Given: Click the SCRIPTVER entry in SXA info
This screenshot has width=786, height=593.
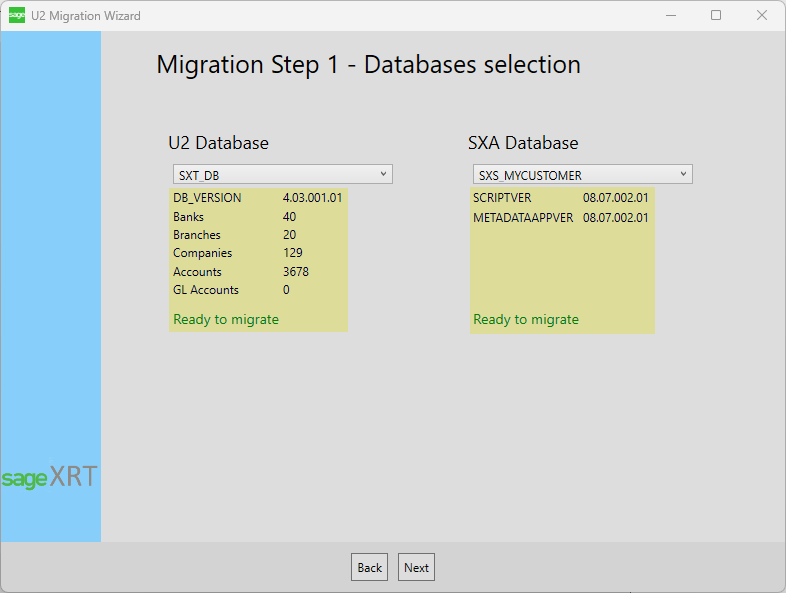Looking at the screenshot, I should [502, 198].
